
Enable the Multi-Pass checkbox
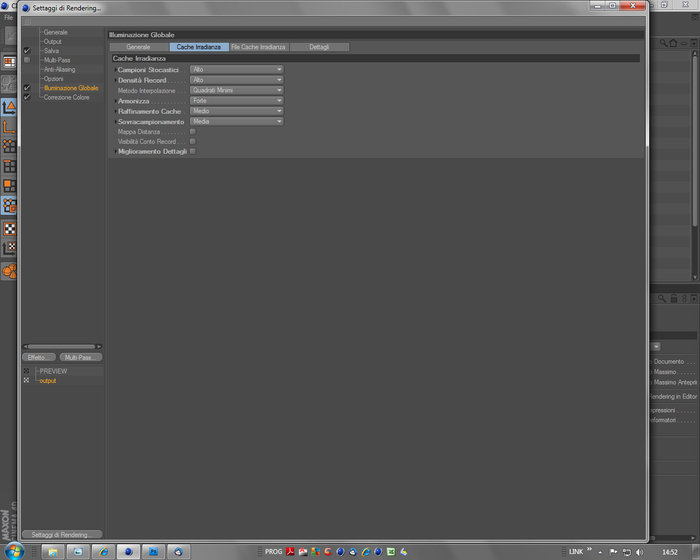[27, 60]
